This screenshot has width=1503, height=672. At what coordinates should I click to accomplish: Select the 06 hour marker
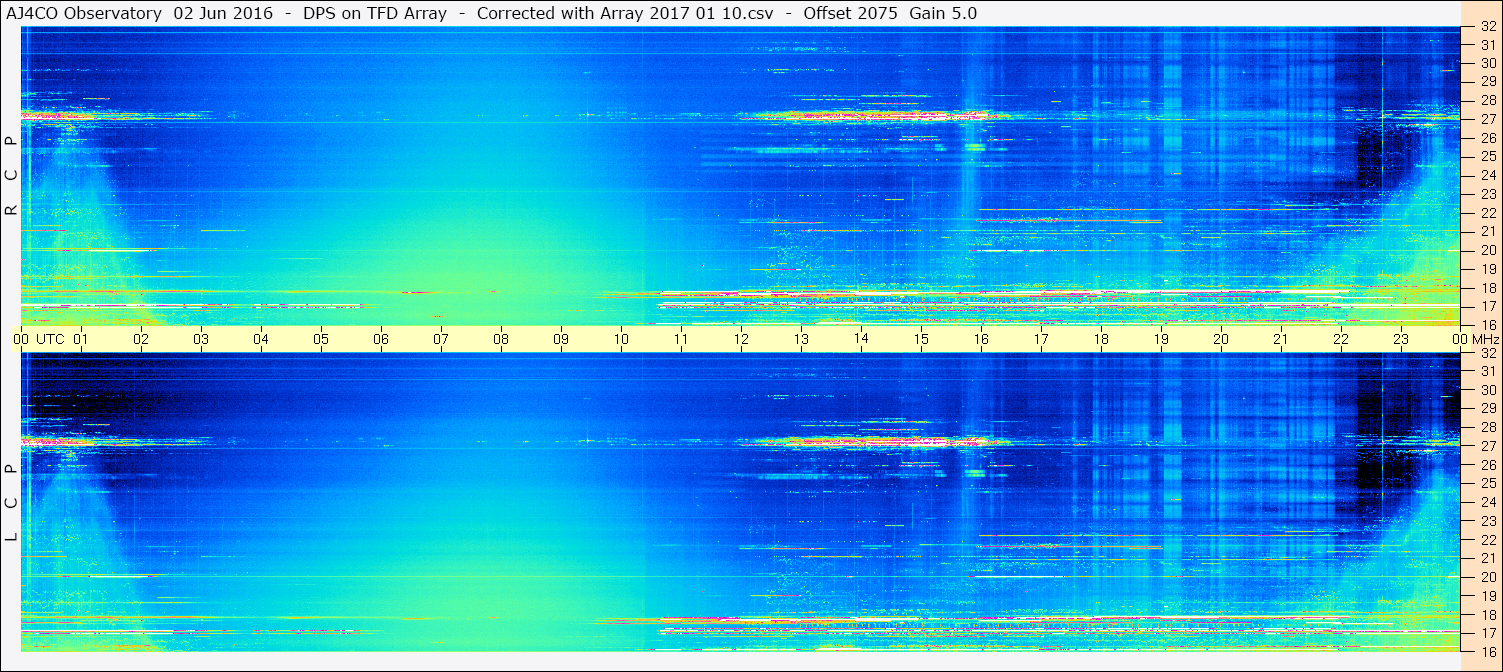pyautogui.click(x=381, y=339)
